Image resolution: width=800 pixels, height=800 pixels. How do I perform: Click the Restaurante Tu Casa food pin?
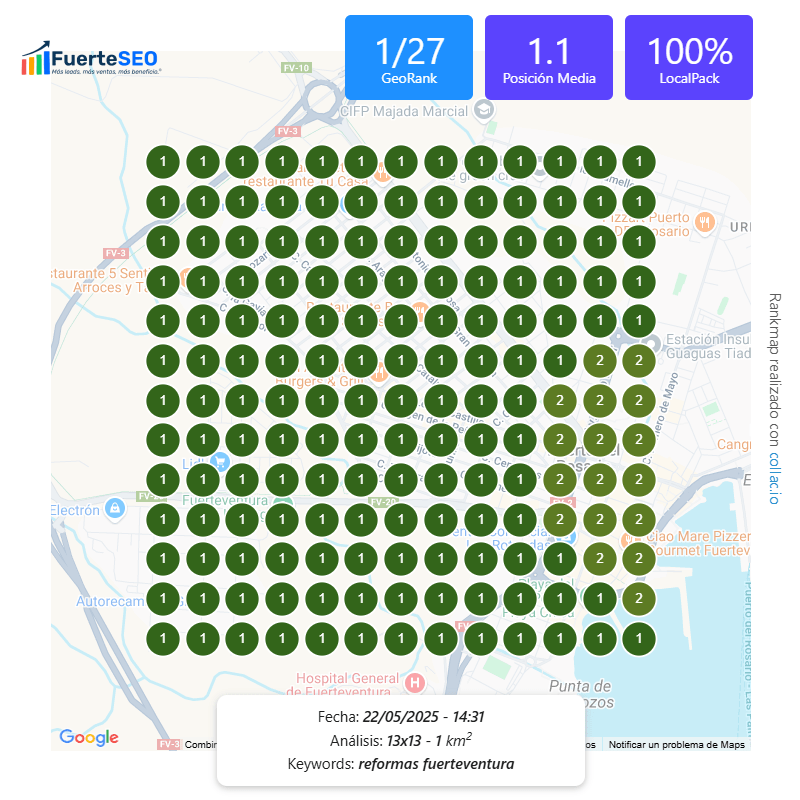[382, 173]
